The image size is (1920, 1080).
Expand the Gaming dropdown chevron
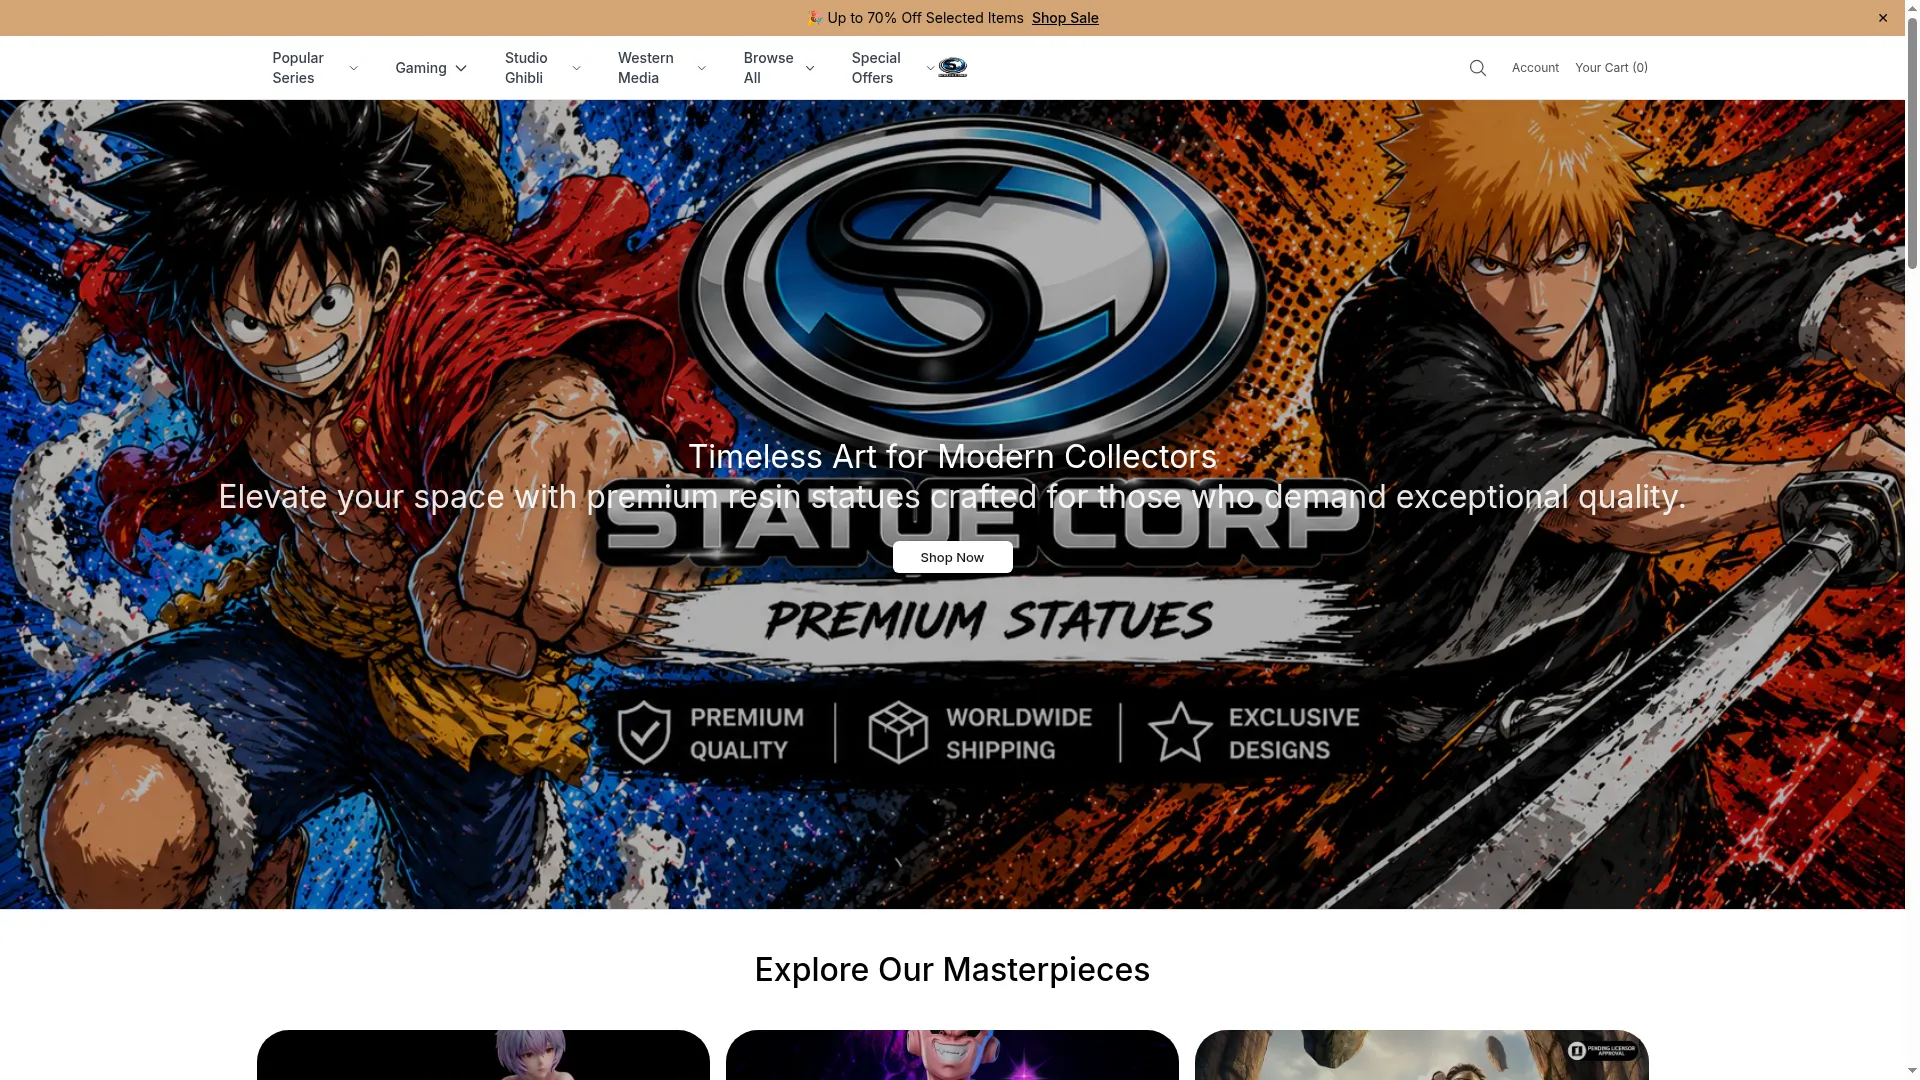point(461,68)
